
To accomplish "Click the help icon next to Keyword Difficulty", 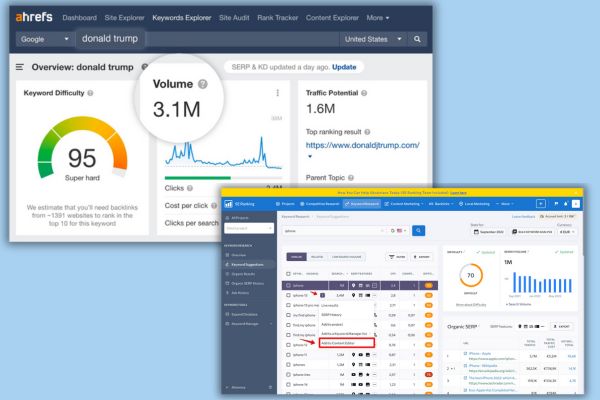I will pos(90,93).
